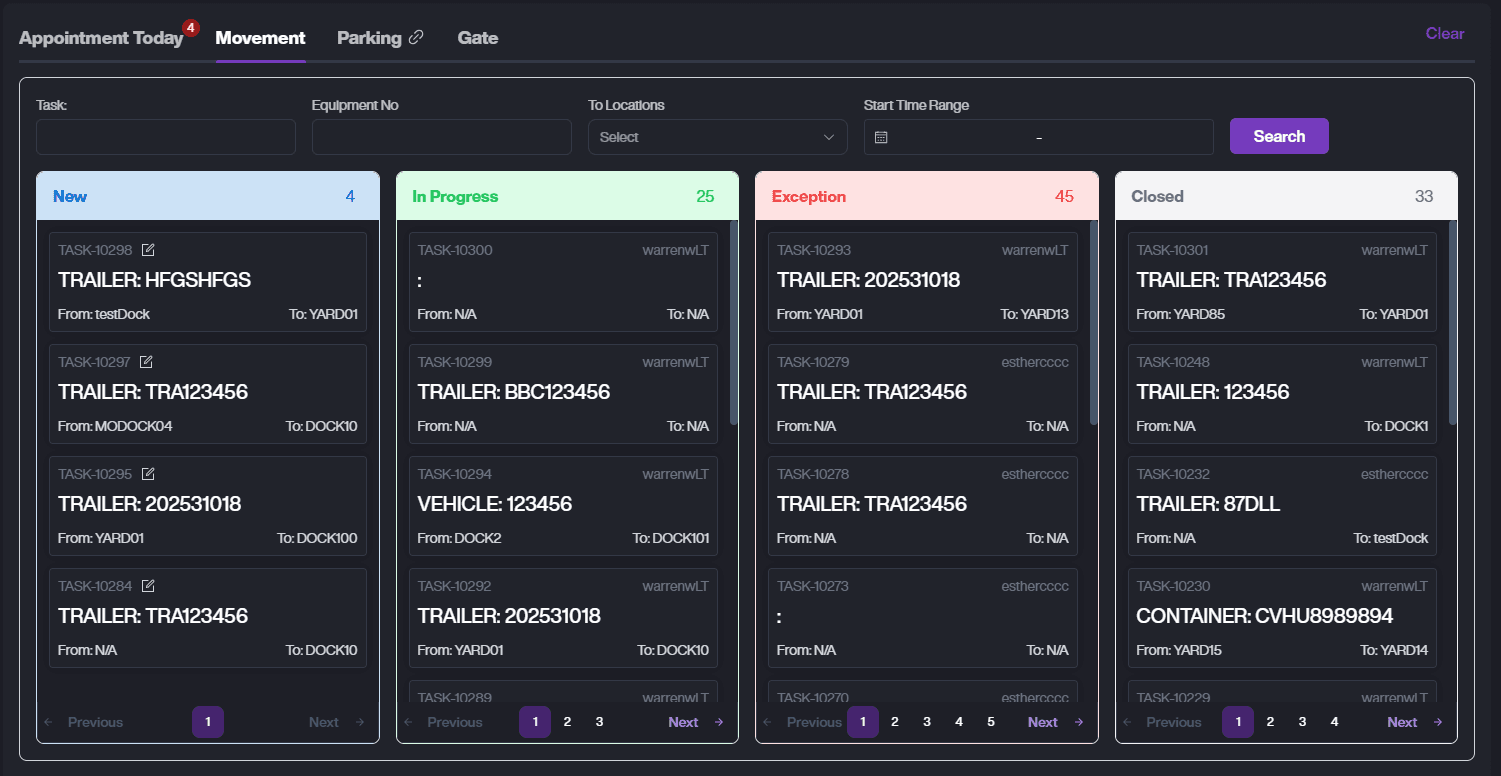
Task: Click edit icon next to TASK-10295
Action: [x=148, y=474]
